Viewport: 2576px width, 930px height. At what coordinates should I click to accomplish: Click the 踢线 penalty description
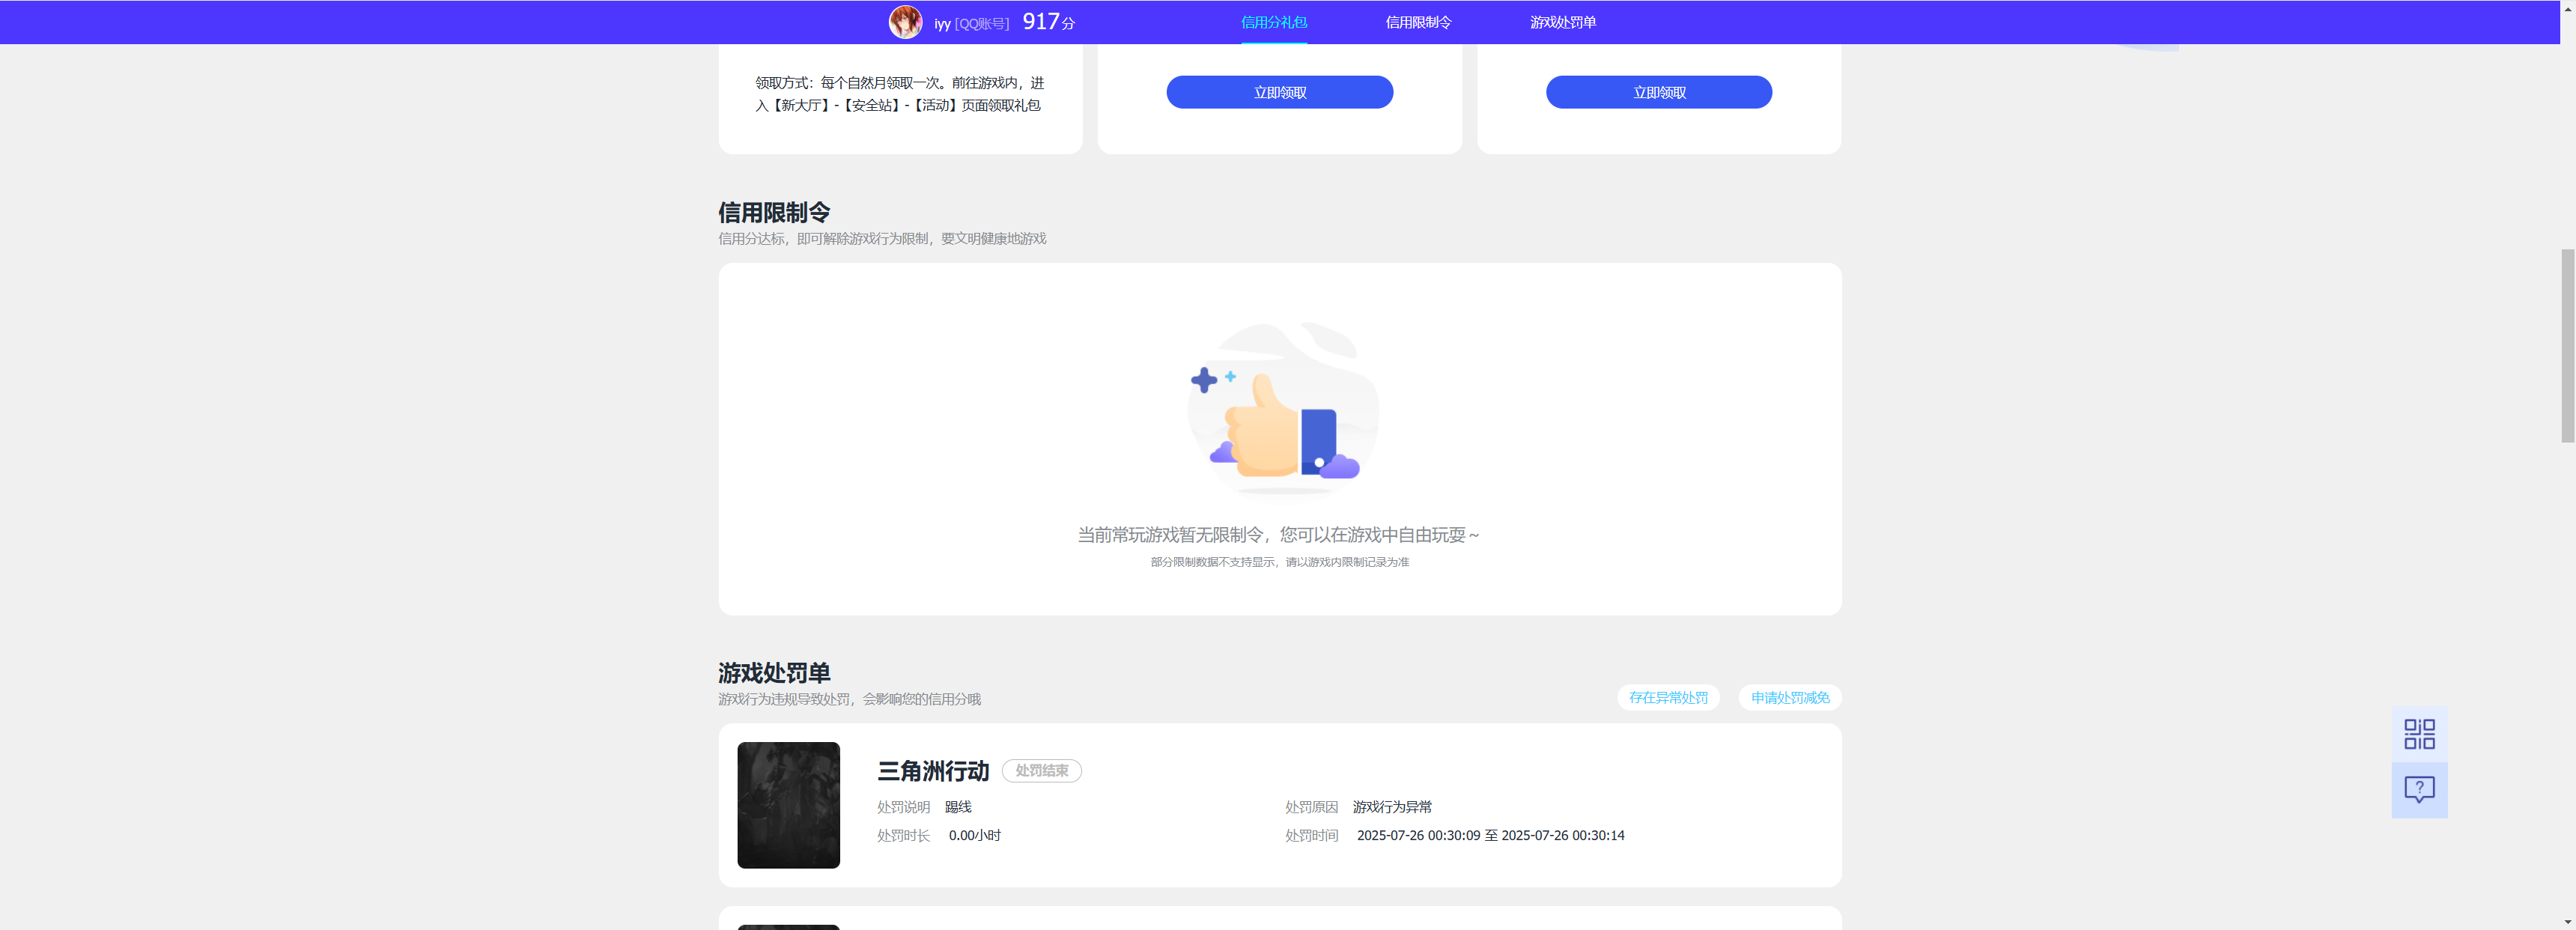tap(957, 807)
